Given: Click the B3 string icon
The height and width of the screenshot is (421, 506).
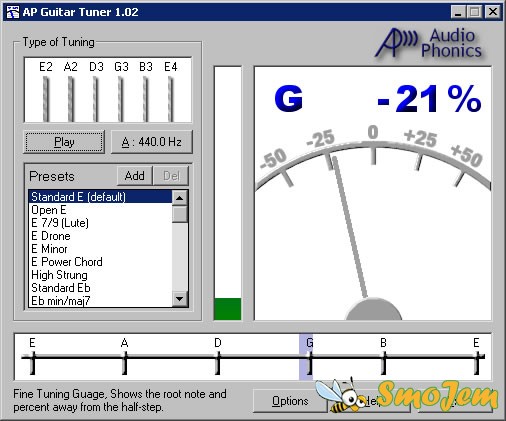Looking at the screenshot, I should (146, 99).
